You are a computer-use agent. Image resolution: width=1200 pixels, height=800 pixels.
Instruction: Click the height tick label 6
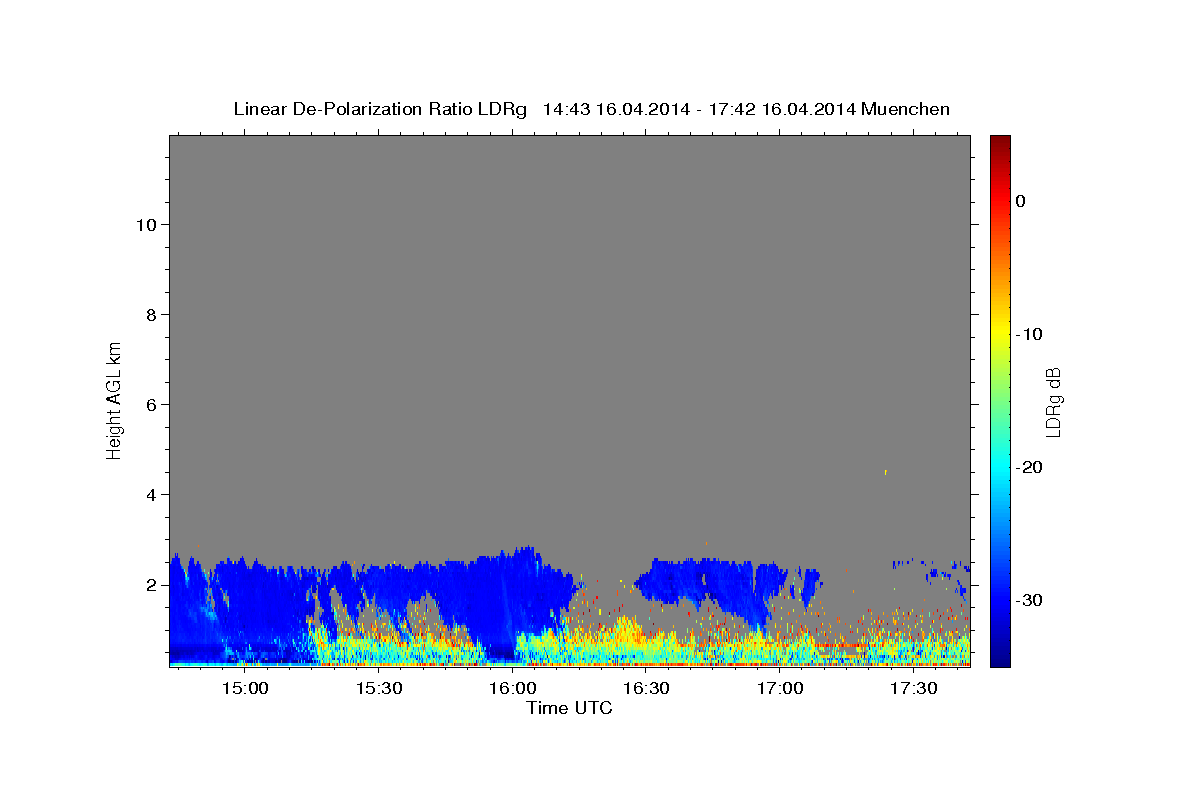pyautogui.click(x=149, y=404)
